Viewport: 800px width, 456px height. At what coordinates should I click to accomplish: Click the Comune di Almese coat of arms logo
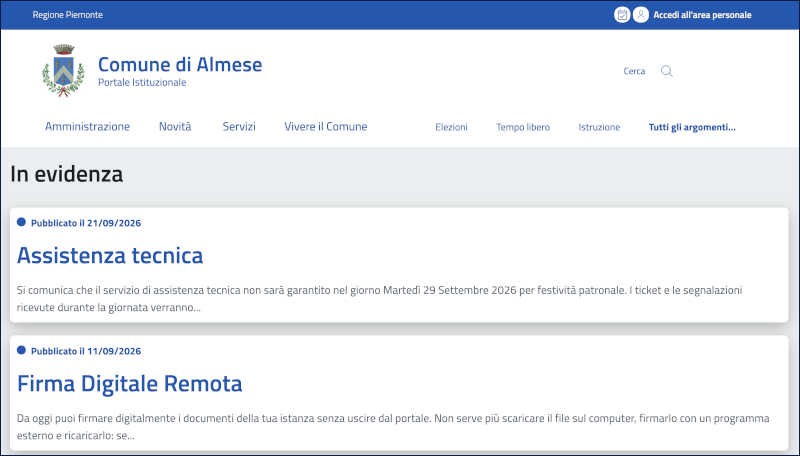63,71
